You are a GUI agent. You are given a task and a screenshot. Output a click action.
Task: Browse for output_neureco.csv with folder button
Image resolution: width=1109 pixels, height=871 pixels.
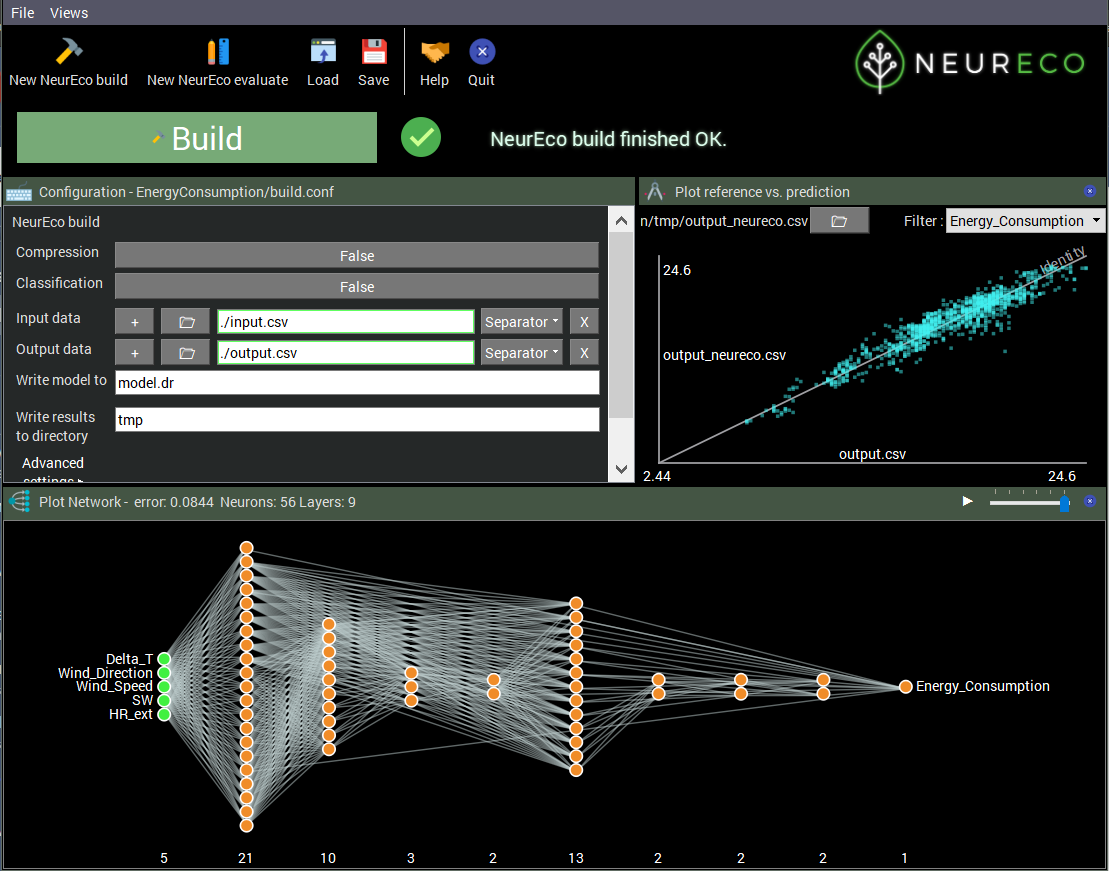pyautogui.click(x=839, y=221)
